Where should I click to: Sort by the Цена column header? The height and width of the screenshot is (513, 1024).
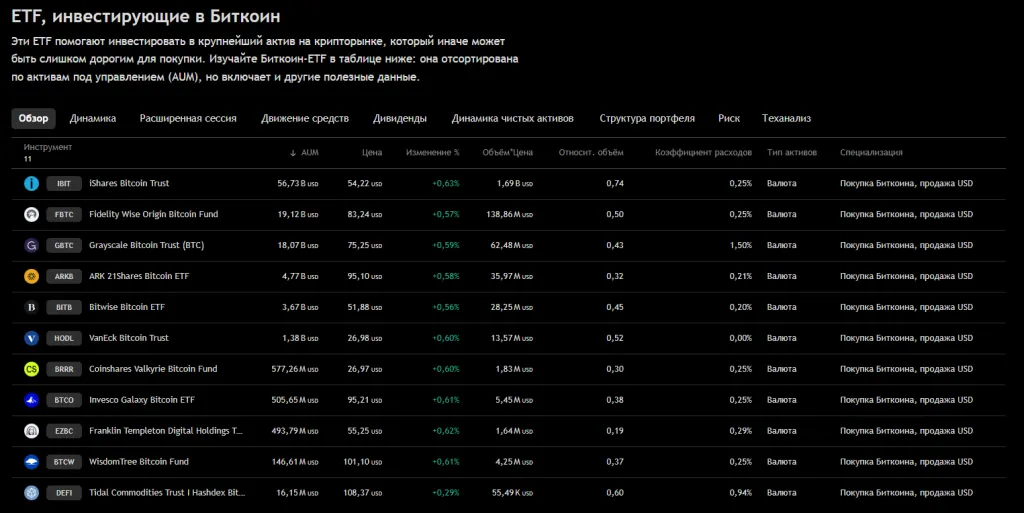tap(372, 153)
